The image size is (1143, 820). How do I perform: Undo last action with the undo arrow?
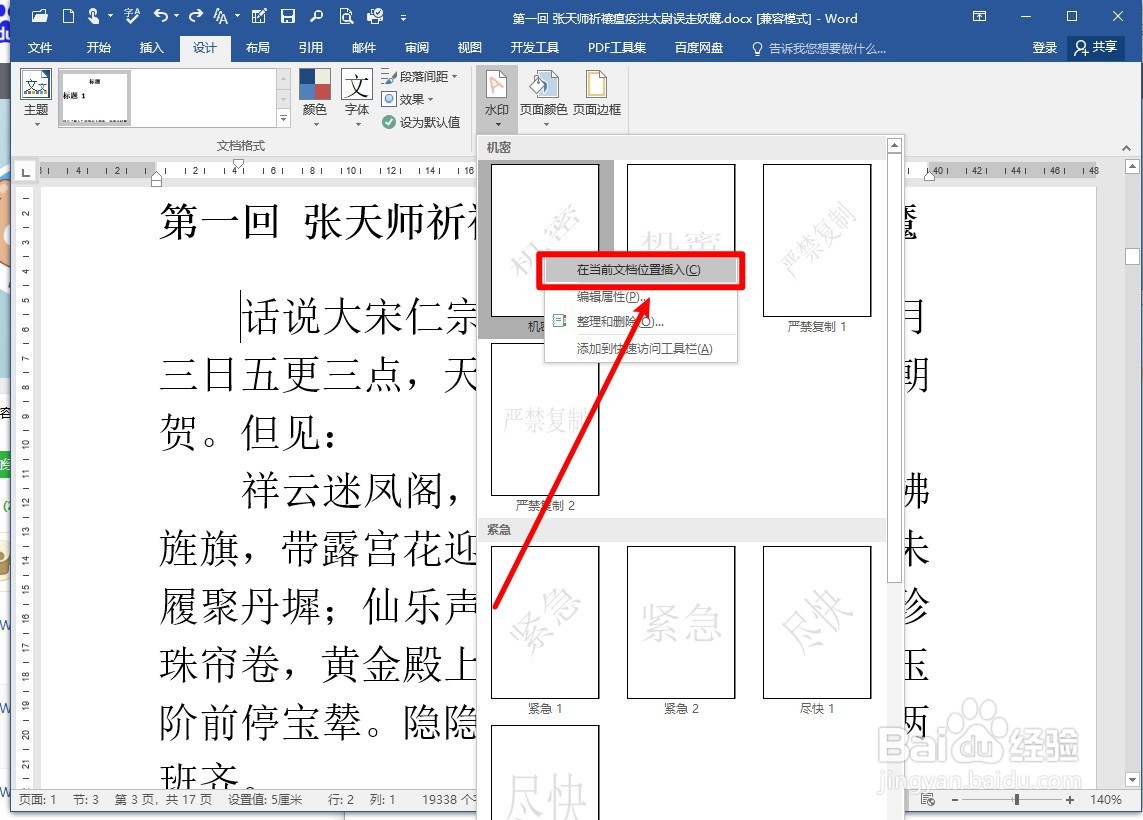(161, 15)
